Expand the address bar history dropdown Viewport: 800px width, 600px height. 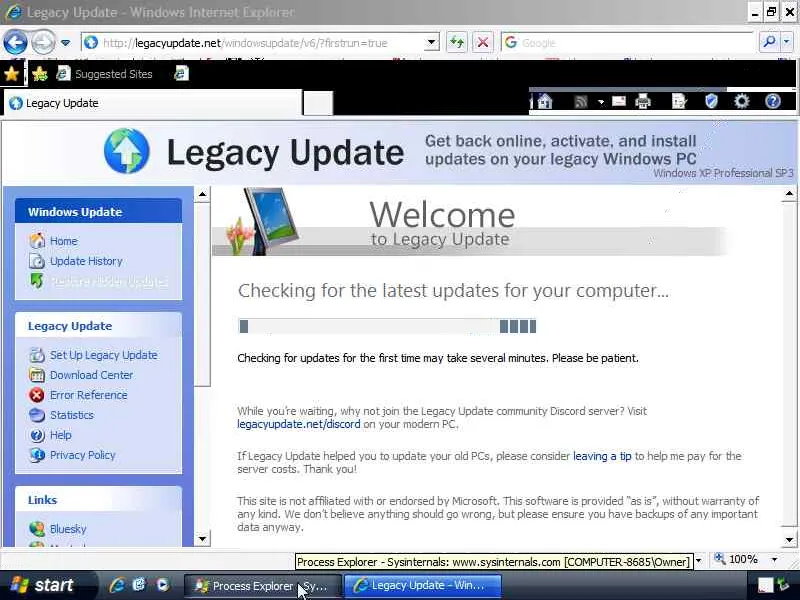click(x=432, y=43)
